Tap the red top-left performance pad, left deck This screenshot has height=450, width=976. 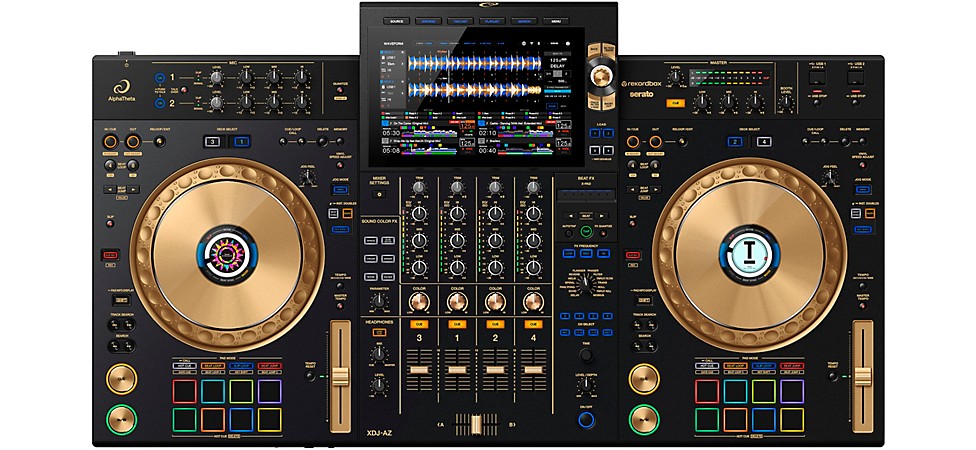point(184,391)
